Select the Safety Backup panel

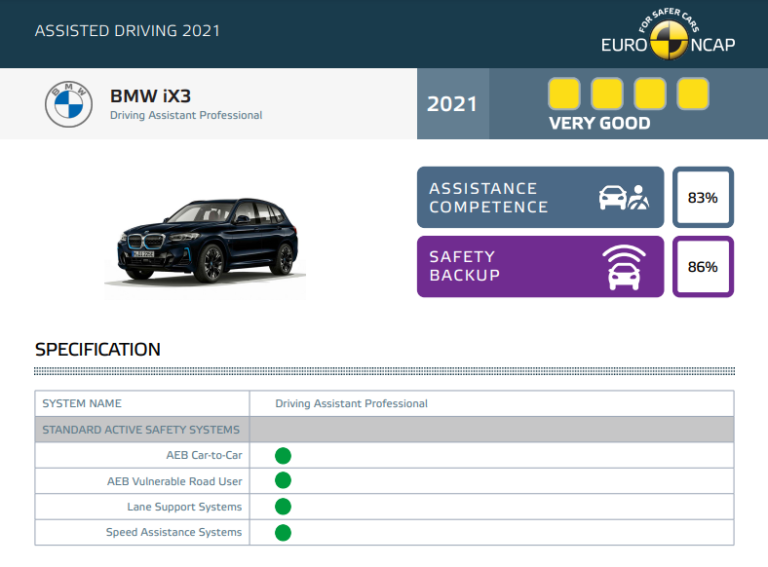(540, 267)
